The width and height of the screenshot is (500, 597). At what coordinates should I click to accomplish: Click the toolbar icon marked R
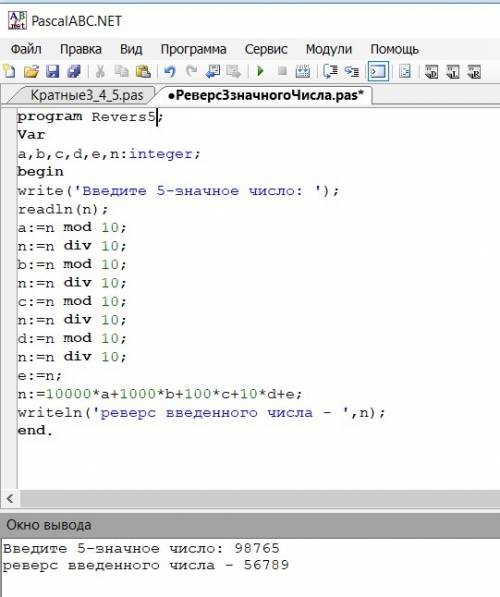pyautogui.click(x=474, y=72)
